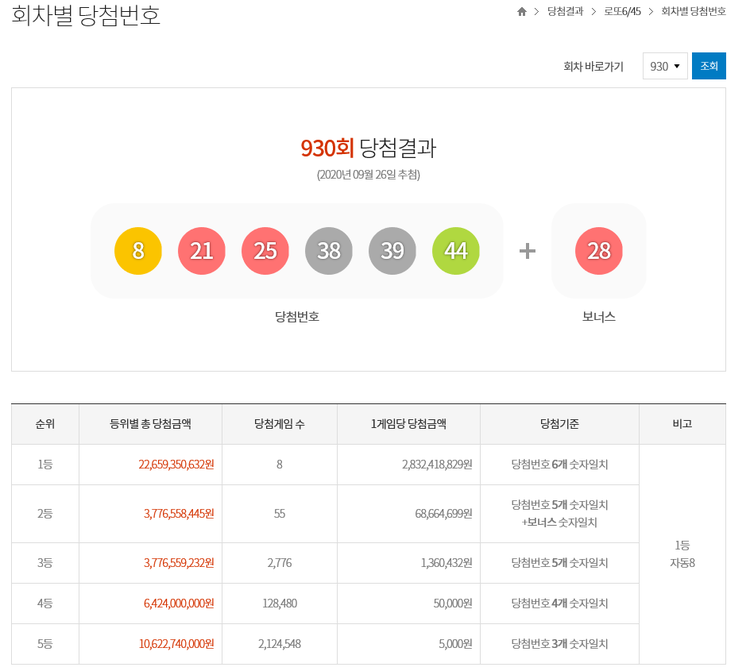Click winner count 128,480
Image resolution: width=750 pixels, height=671 pixels.
pos(279,603)
